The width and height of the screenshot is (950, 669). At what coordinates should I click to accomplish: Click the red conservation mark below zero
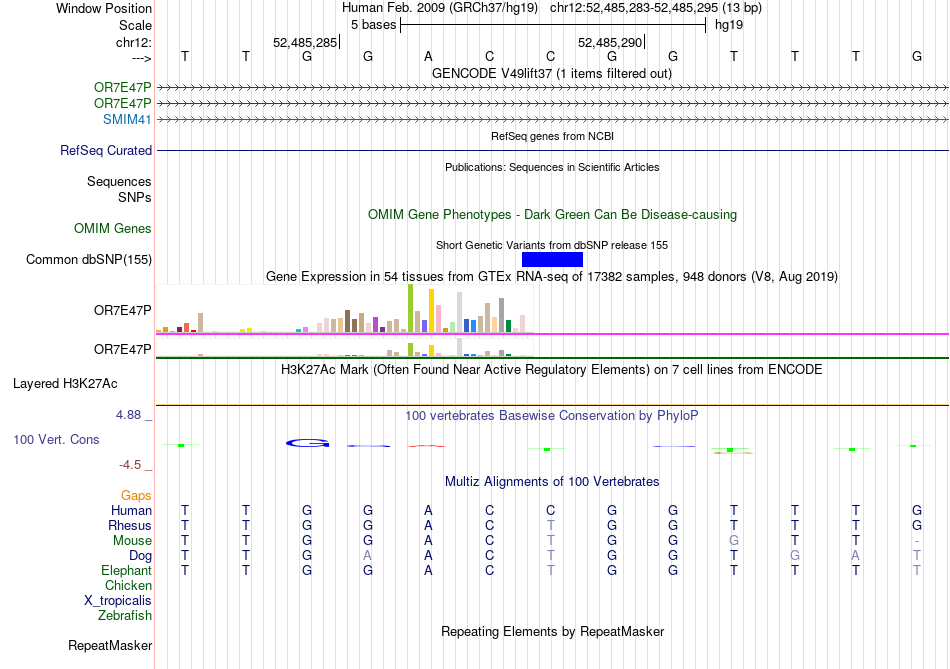pyautogui.click(x=427, y=446)
